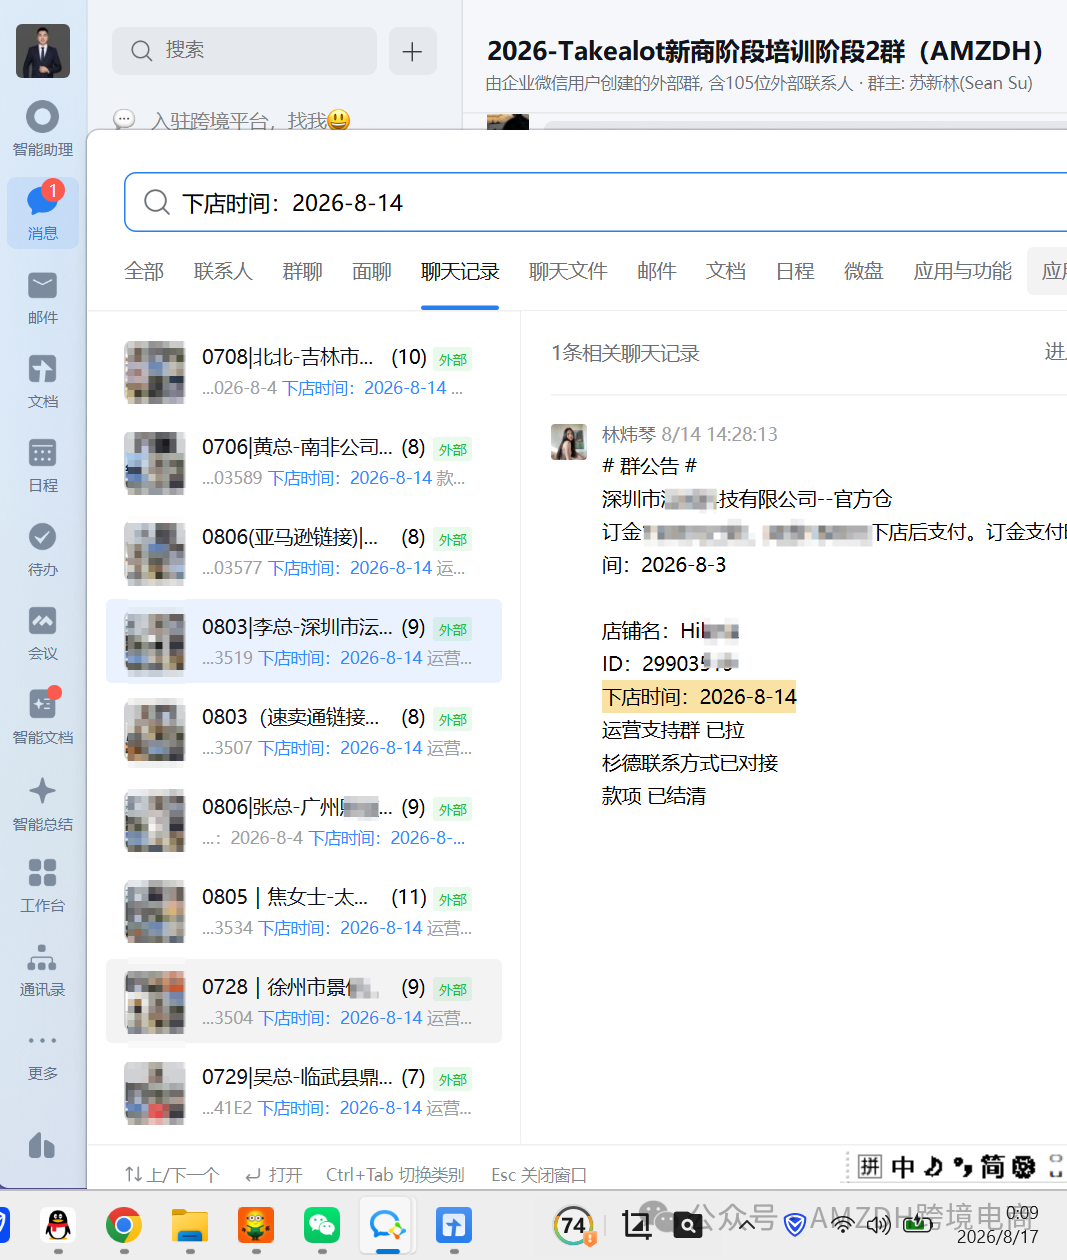Switch to the 应用与功能 search tab
The image size is (1067, 1260).
[x=963, y=271]
